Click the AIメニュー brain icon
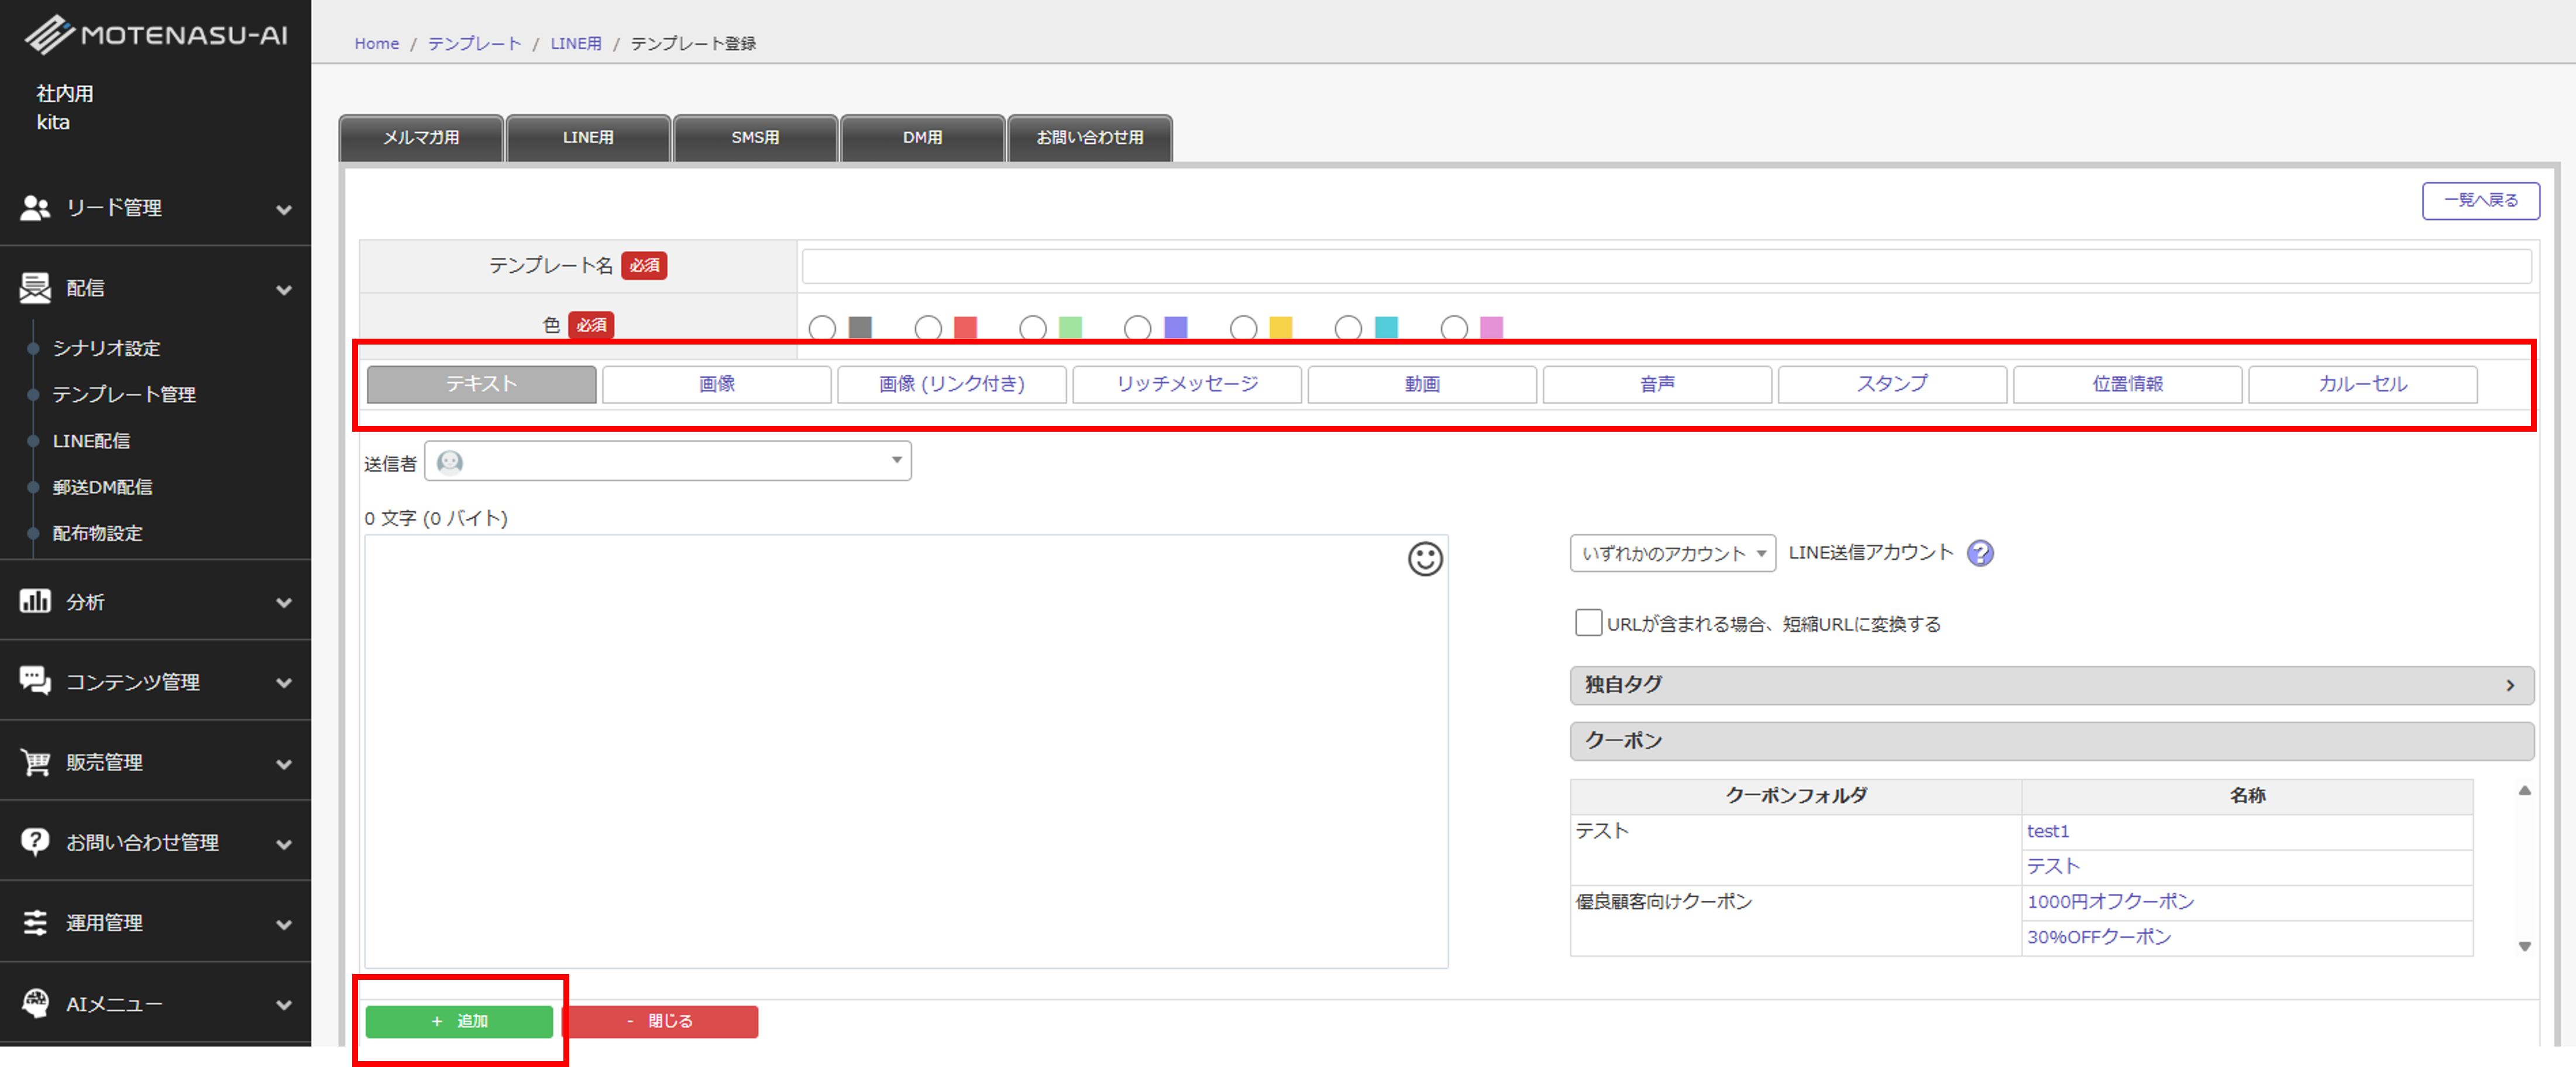This screenshot has width=2576, height=1067. 35,1002
